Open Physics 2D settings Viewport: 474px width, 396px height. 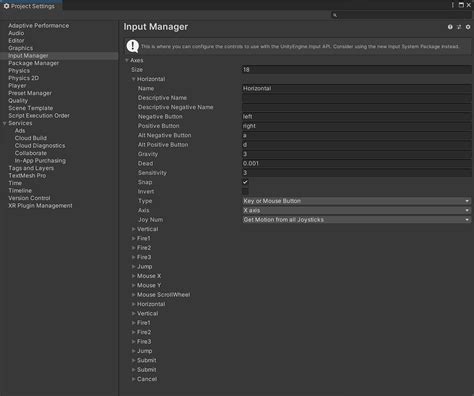[23, 78]
